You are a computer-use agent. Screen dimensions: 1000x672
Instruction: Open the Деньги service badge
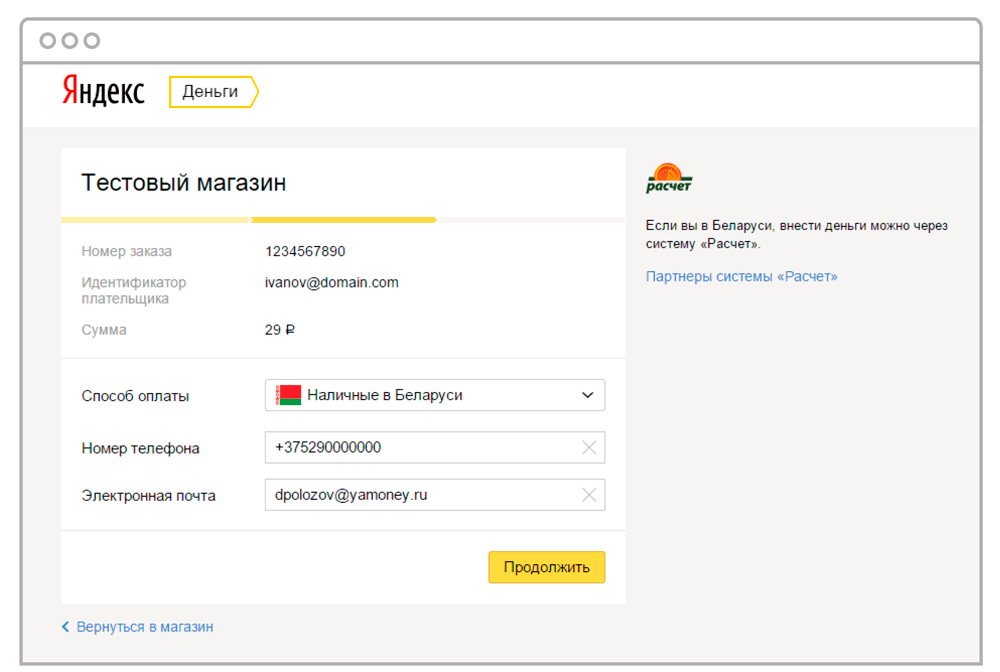coord(214,92)
